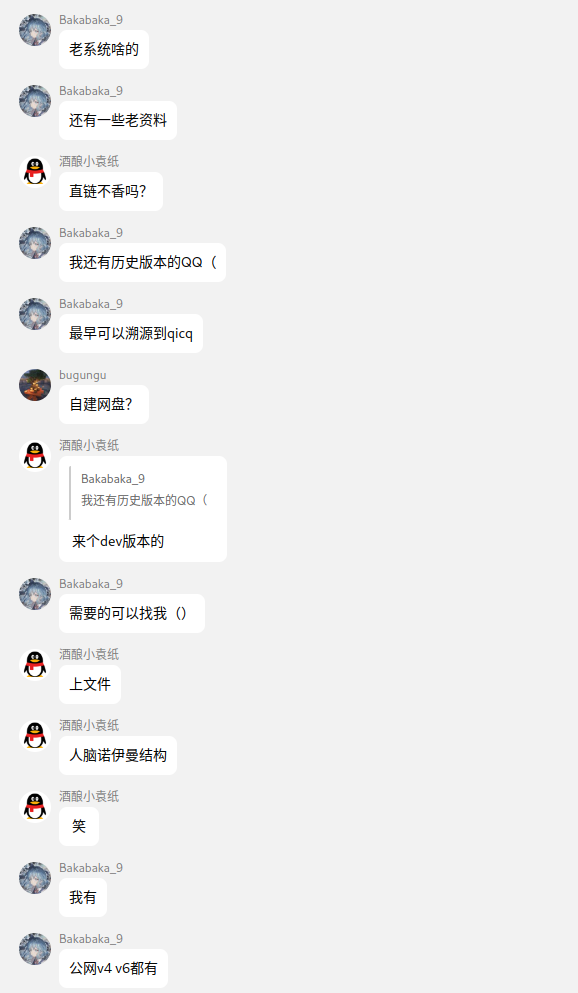Click Bakabaka_9 avatar beside 老系统啥的 message
Image resolution: width=578 pixels, height=993 pixels.
35,30
